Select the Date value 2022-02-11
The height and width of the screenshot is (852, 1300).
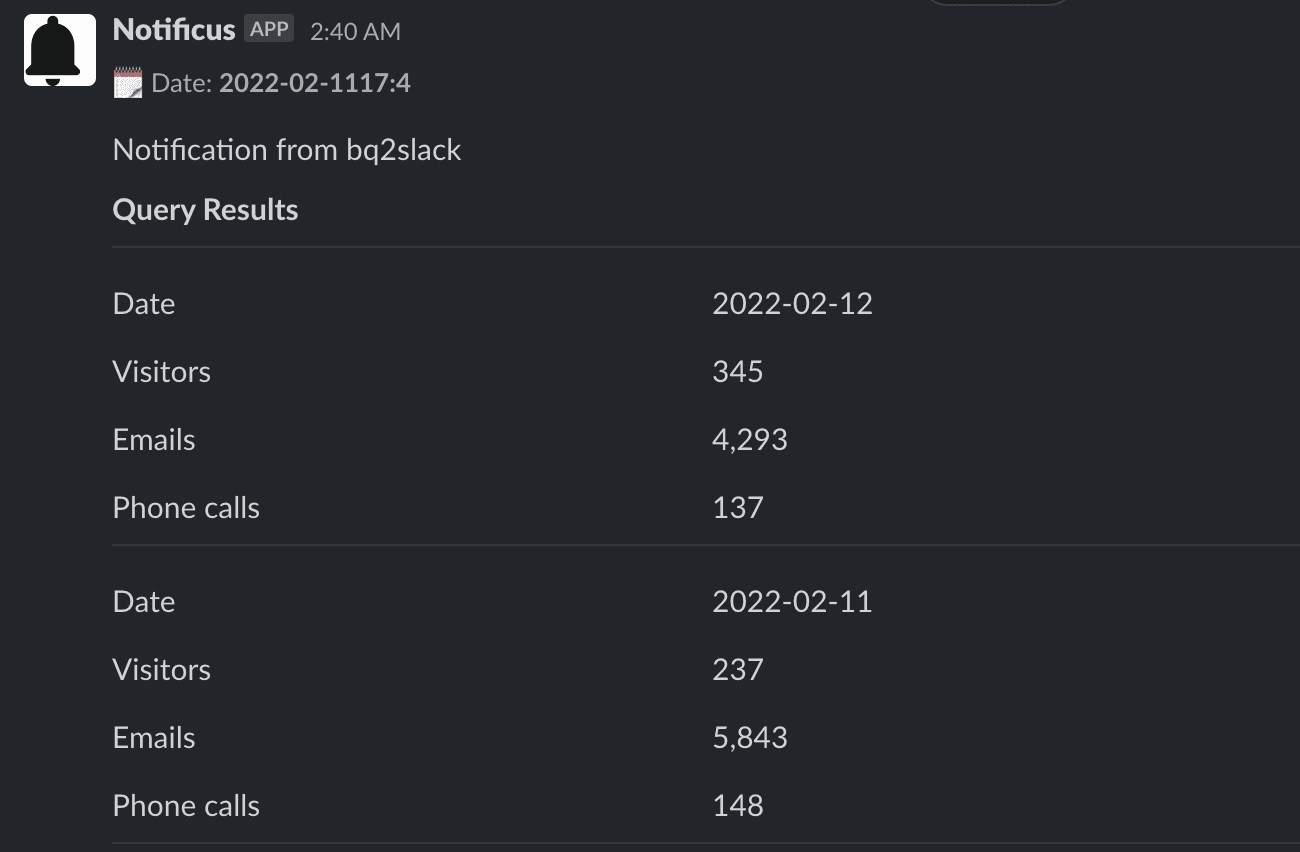click(x=792, y=601)
